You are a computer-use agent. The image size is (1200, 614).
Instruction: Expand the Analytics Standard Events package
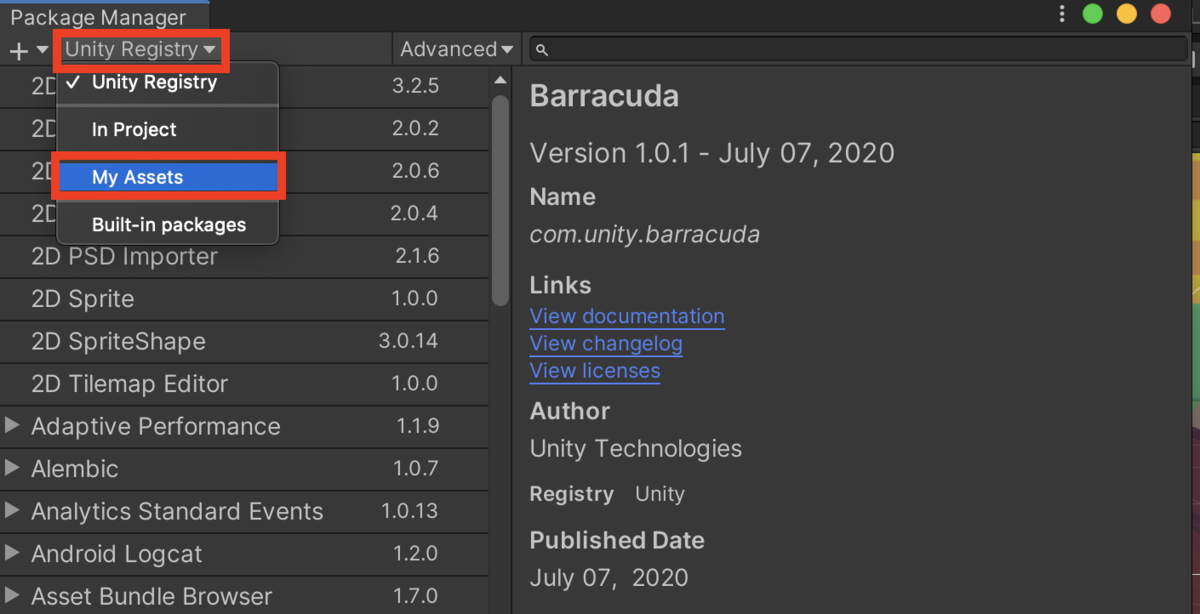[12, 511]
